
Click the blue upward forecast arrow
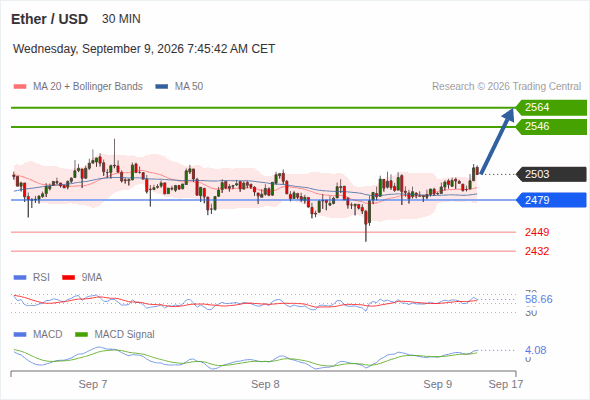tap(497, 141)
